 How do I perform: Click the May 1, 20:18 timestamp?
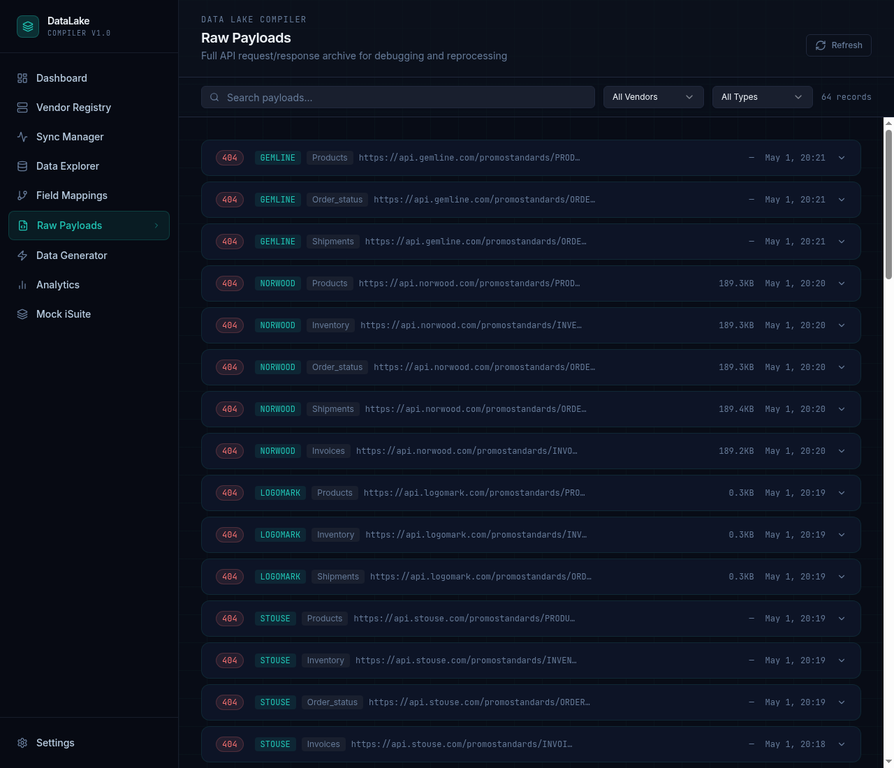(795, 745)
